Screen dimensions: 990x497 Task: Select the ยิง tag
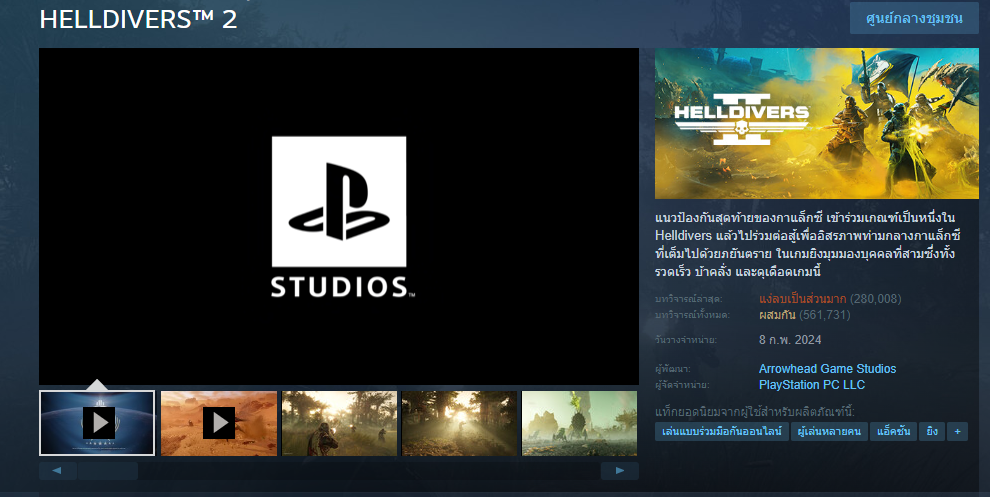tap(932, 432)
